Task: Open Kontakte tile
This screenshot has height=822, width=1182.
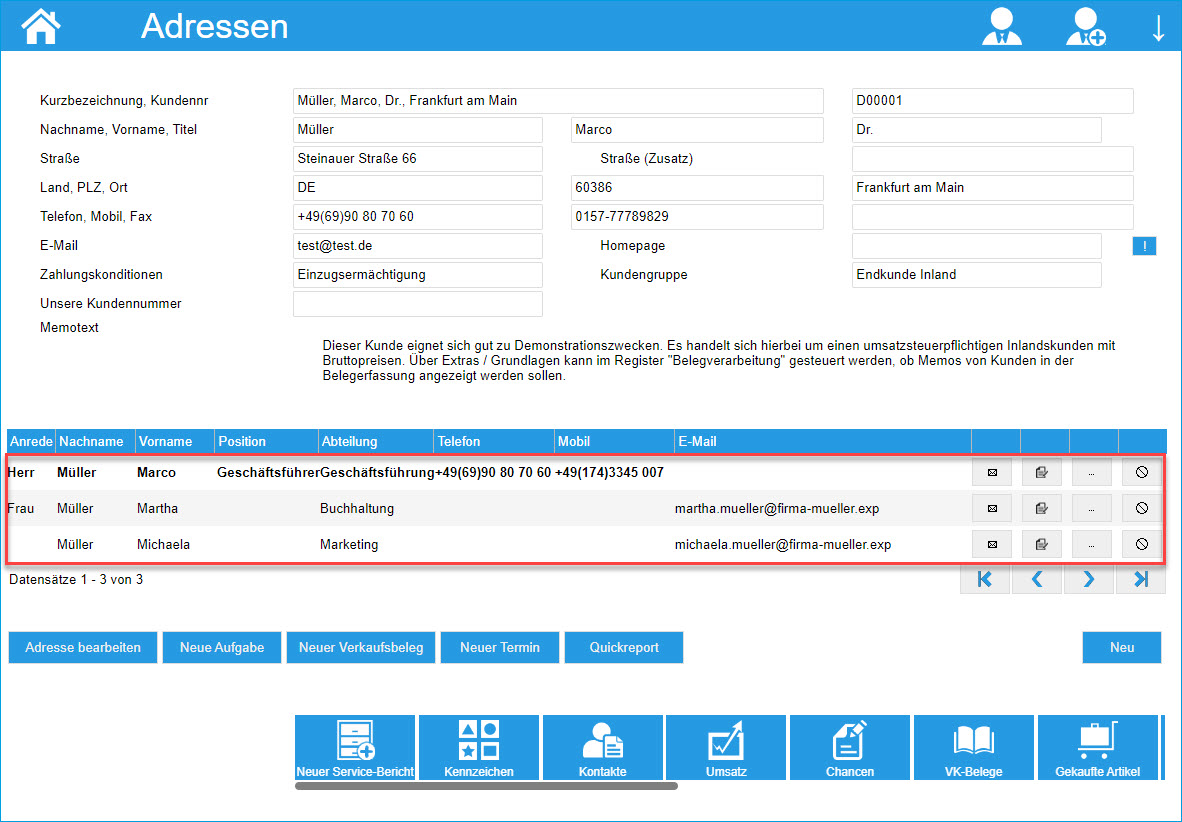Action: click(602, 747)
